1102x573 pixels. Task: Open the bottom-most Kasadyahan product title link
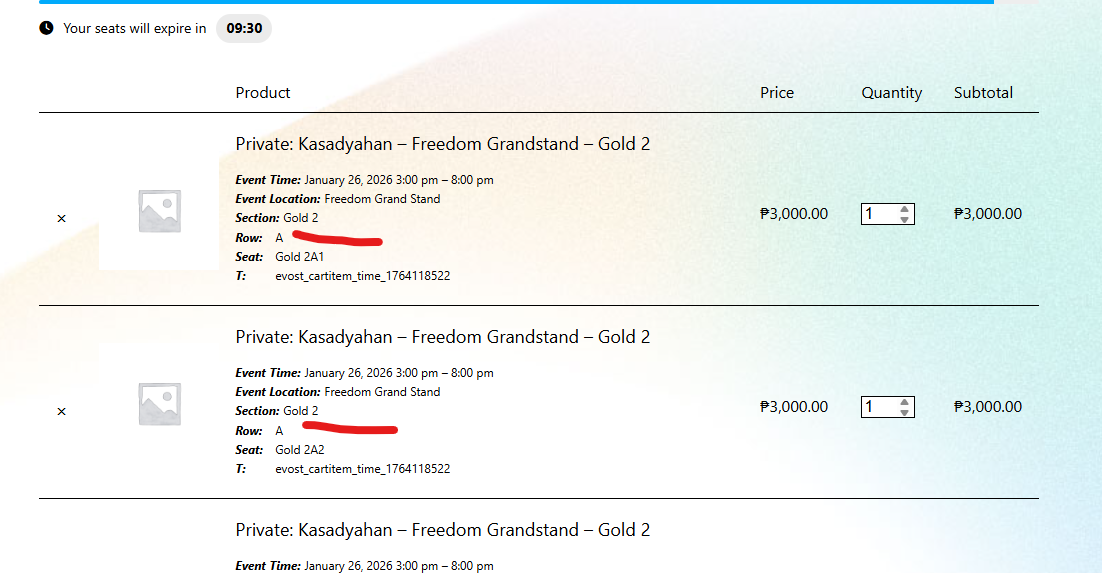[442, 530]
